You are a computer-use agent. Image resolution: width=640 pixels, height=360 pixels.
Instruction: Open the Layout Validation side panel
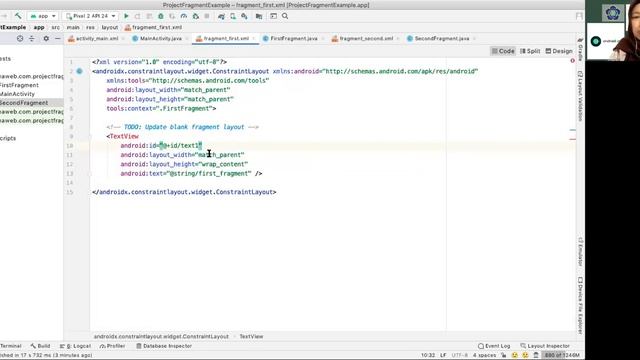pos(580,96)
